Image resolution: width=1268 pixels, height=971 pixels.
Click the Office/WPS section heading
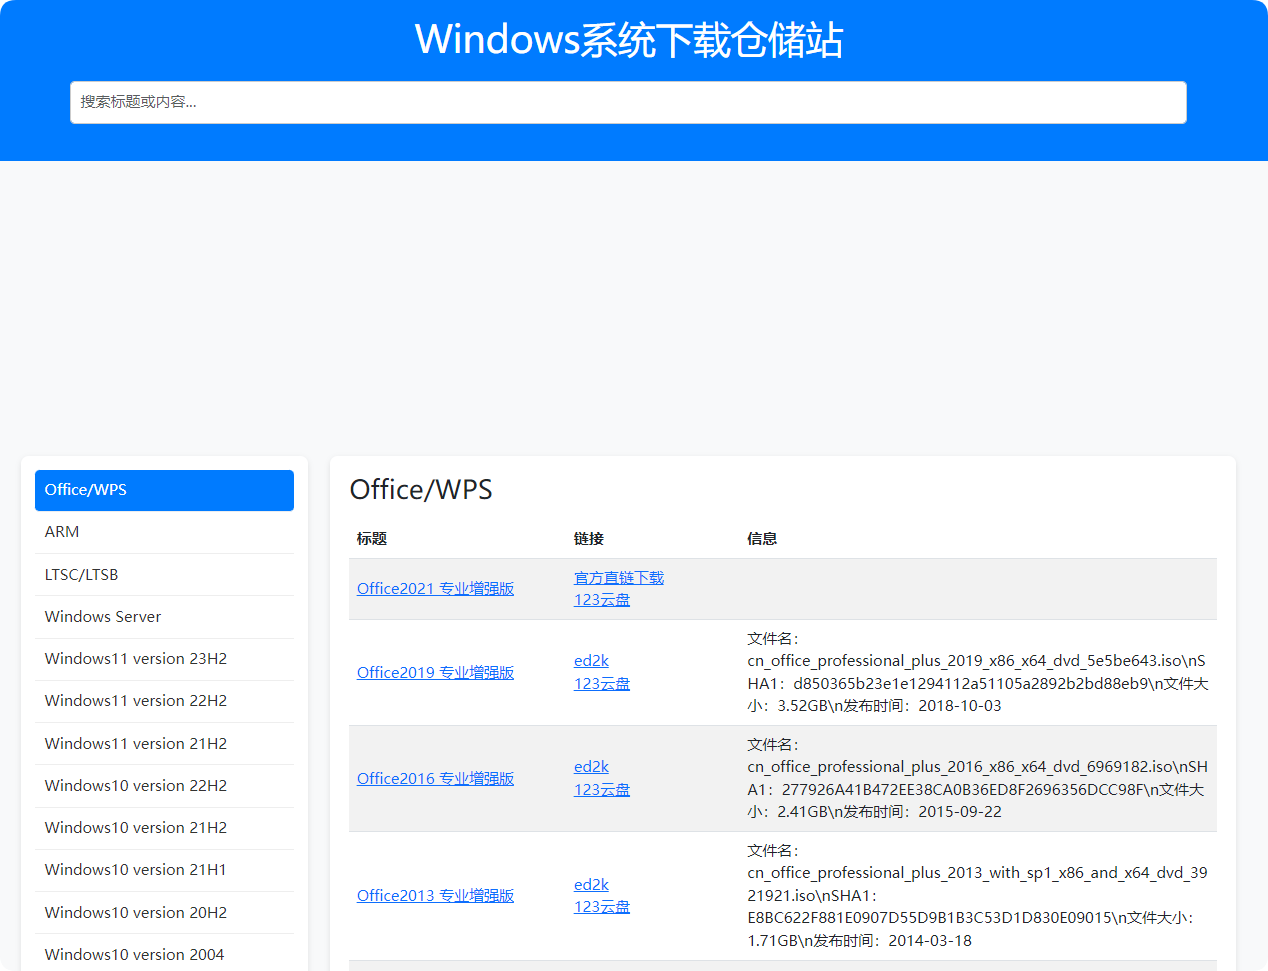coord(421,490)
